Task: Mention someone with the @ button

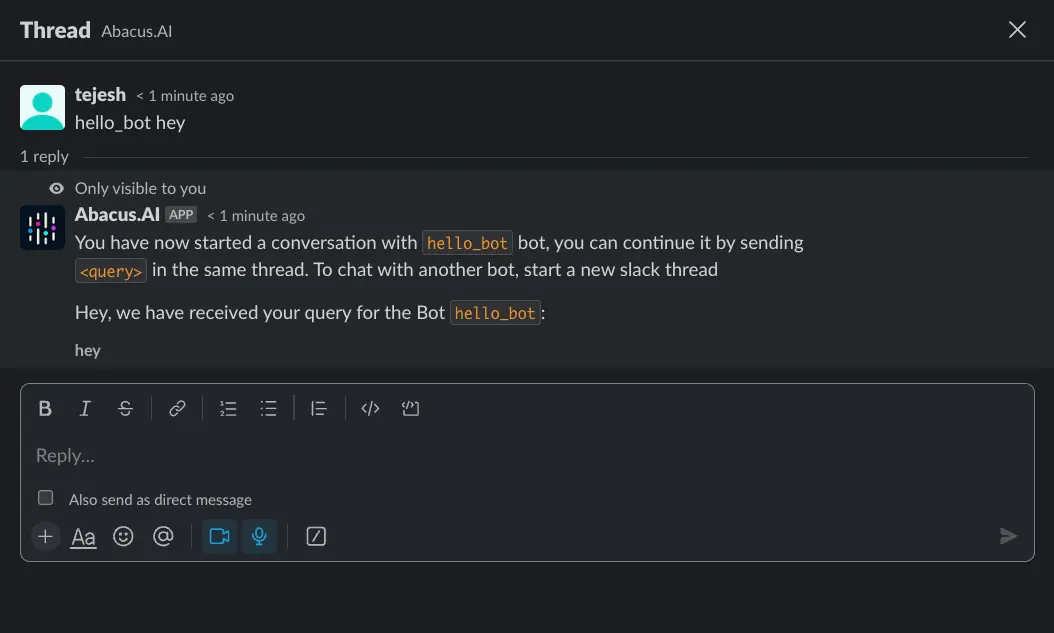Action: 163,537
